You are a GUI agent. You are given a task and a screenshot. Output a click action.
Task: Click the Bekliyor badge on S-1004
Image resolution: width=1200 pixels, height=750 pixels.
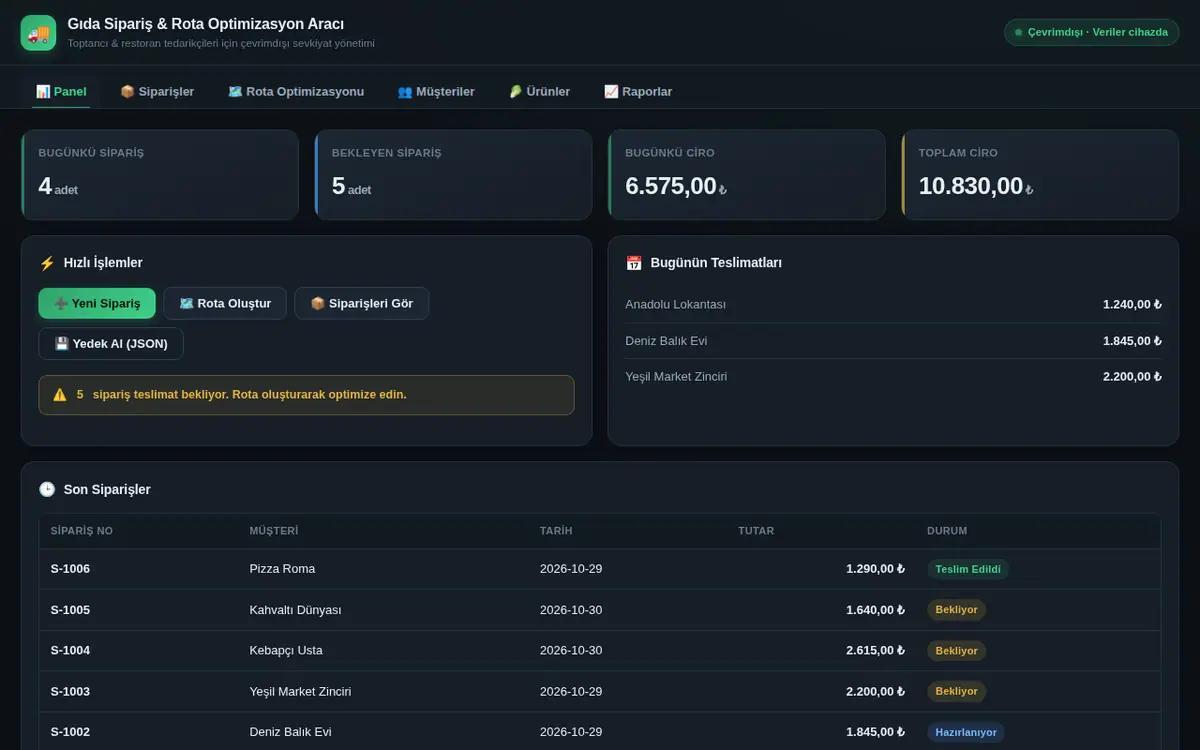[x=957, y=651]
